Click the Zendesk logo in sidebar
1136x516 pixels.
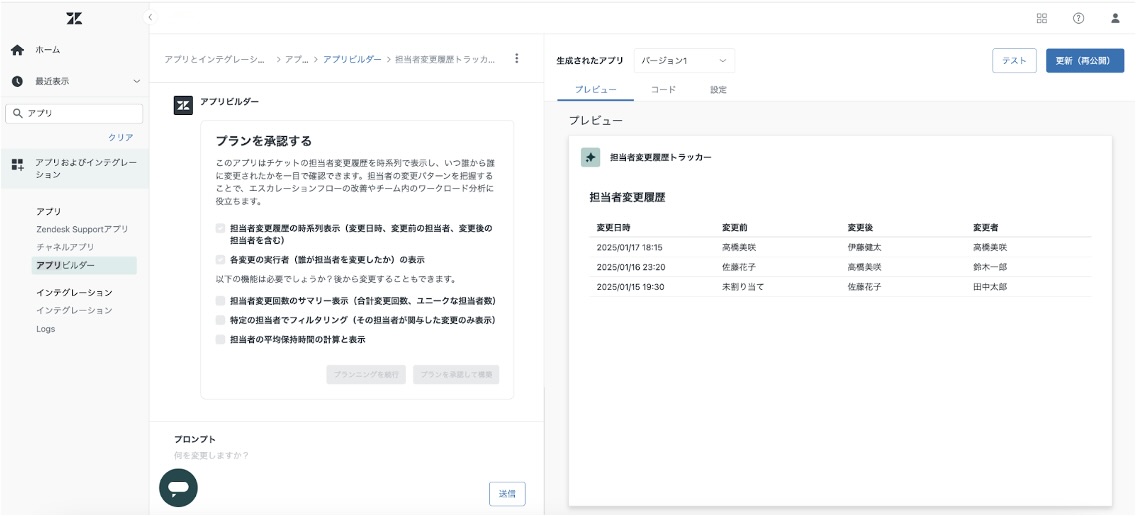tap(74, 18)
